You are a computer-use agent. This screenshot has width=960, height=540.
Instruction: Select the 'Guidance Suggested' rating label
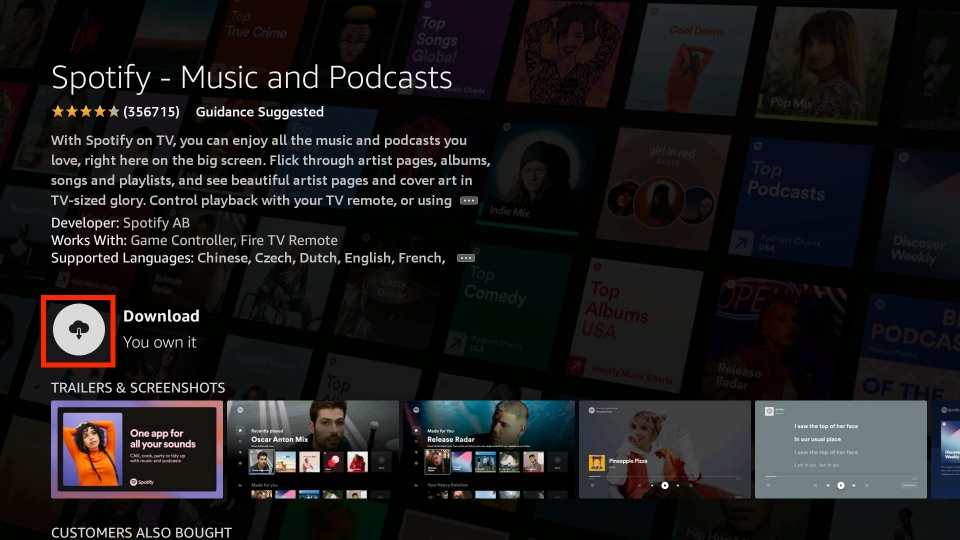pyautogui.click(x=260, y=112)
